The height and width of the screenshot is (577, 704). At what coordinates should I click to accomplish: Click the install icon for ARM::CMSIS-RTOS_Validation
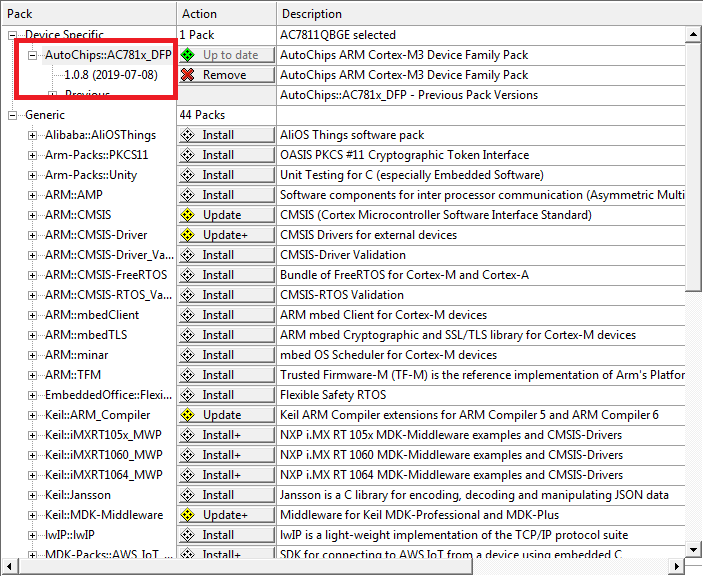(187, 295)
